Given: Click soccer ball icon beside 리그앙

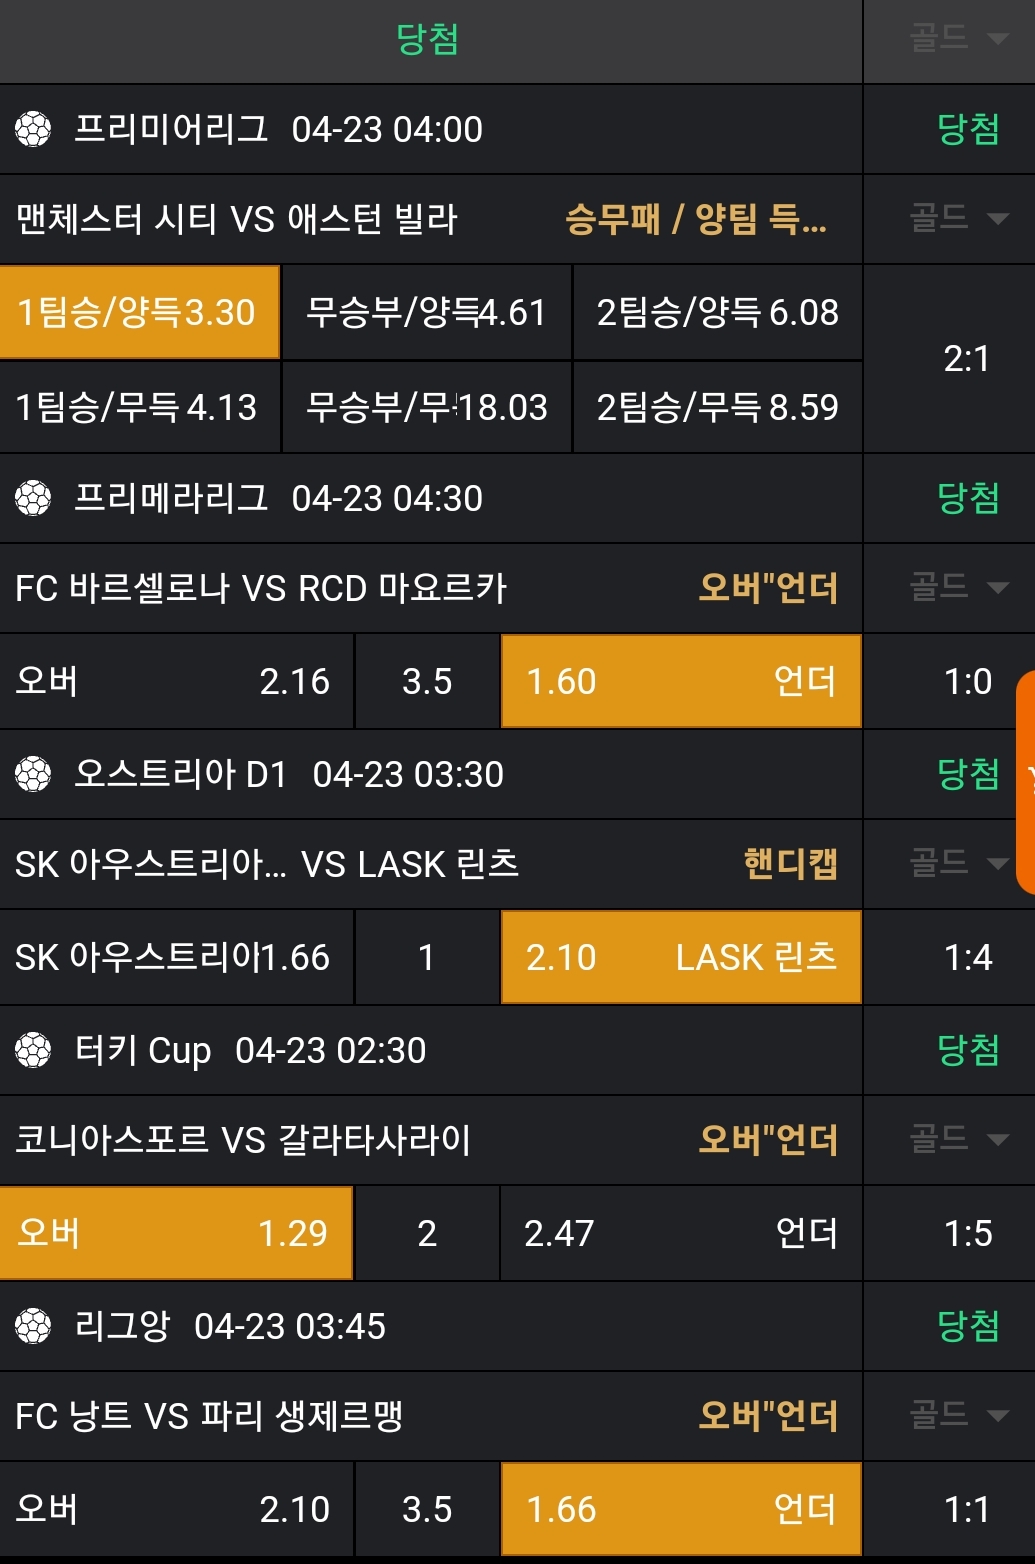Looking at the screenshot, I should coord(33,1326).
